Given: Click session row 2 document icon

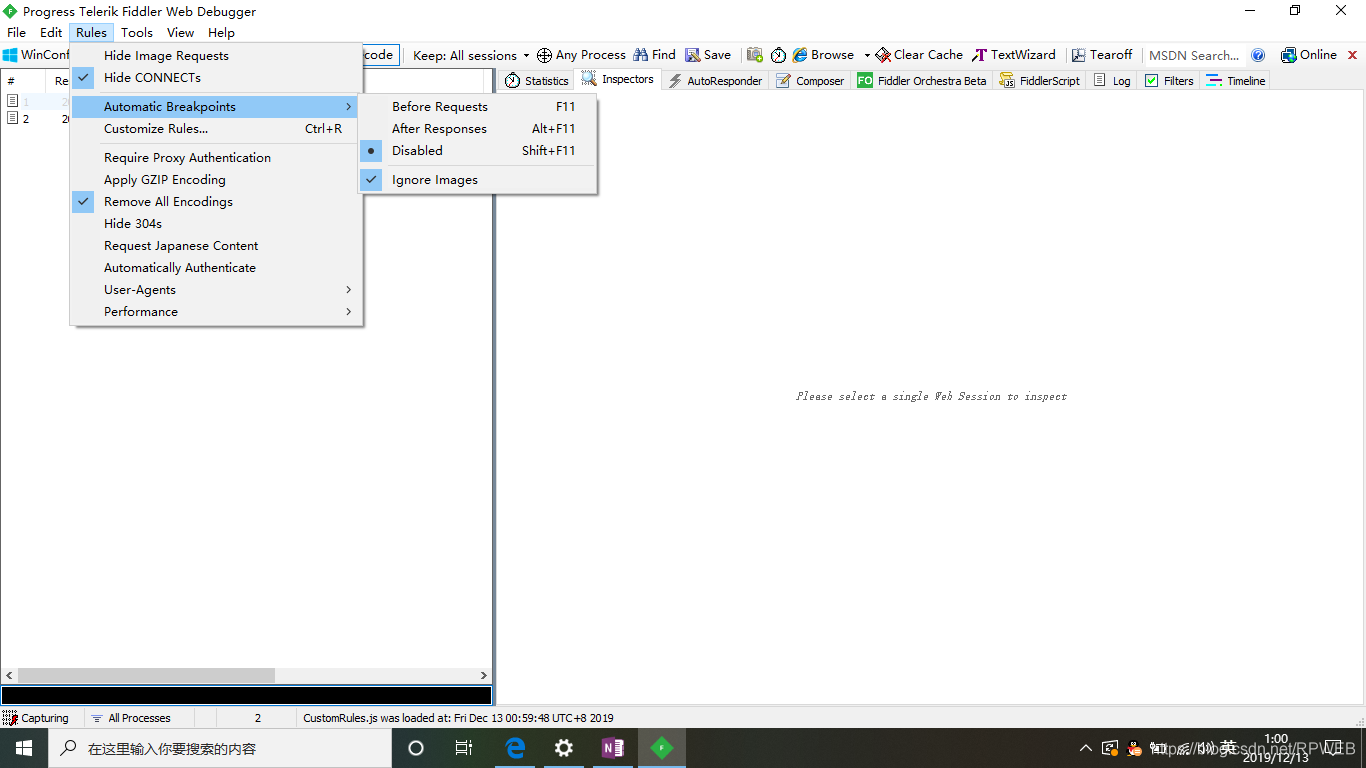Looking at the screenshot, I should (13, 119).
